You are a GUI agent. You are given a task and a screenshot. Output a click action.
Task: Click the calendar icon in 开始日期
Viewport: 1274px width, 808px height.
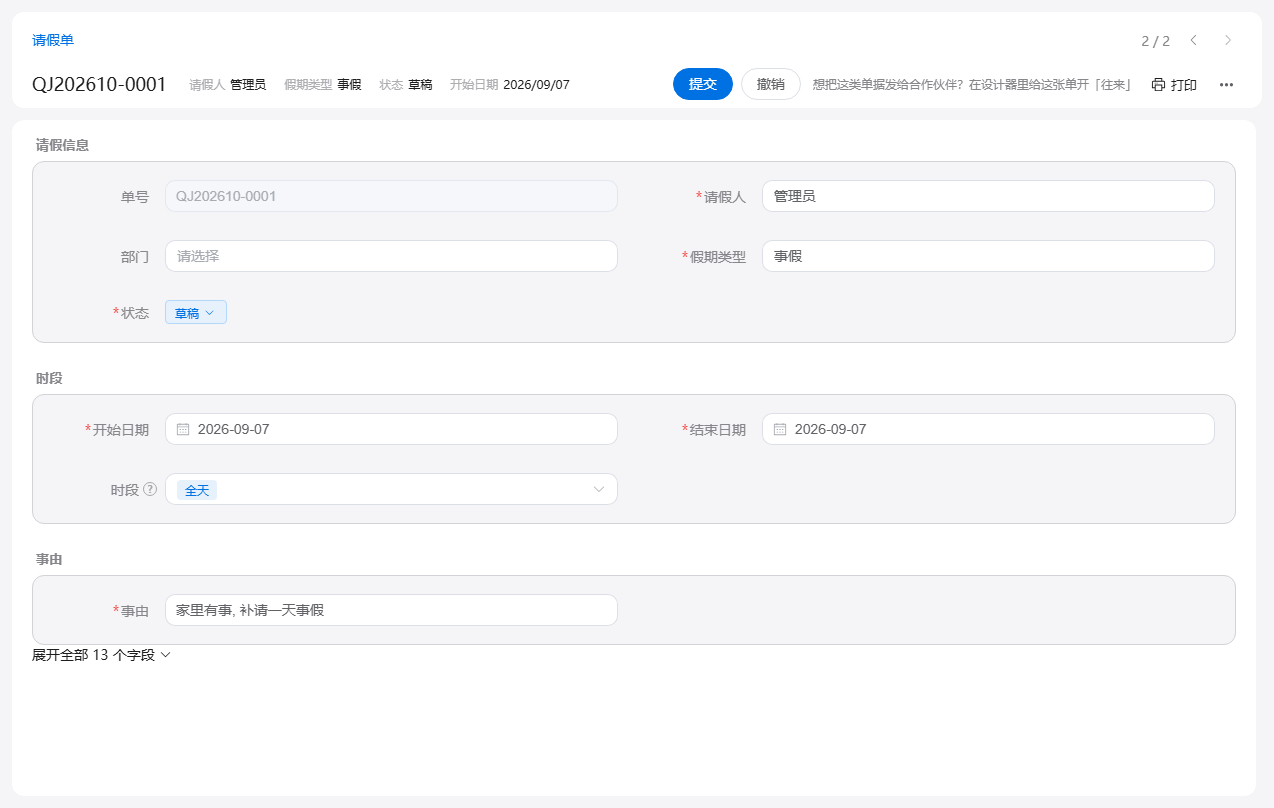183,429
